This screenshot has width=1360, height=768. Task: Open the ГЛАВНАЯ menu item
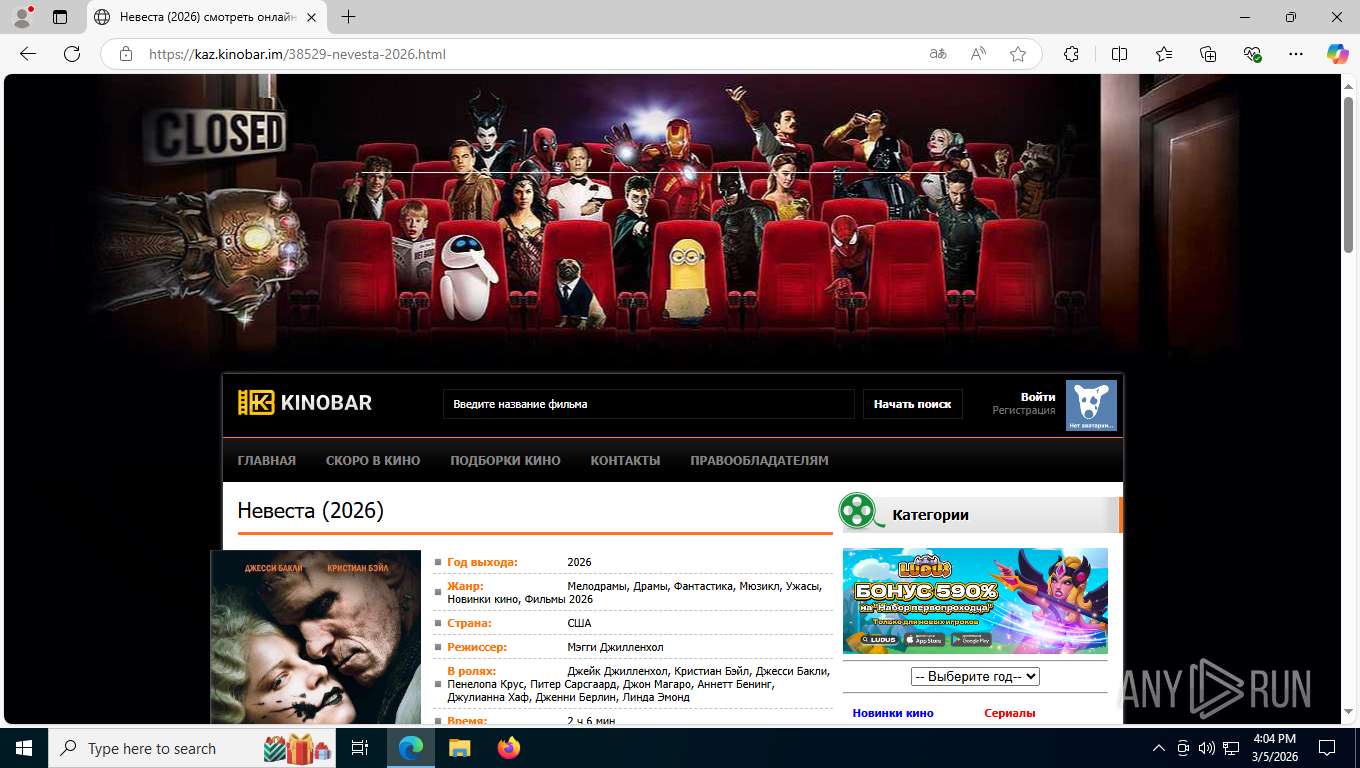[267, 461]
